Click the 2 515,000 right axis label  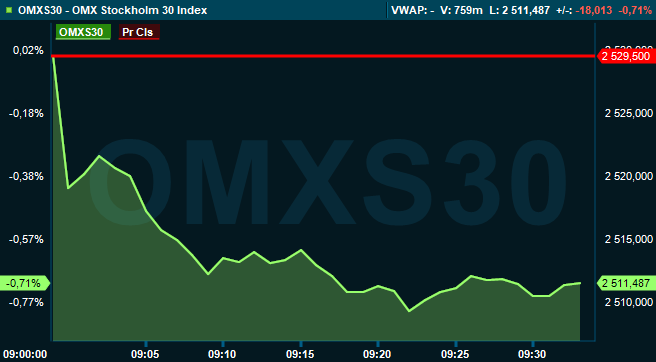click(629, 239)
